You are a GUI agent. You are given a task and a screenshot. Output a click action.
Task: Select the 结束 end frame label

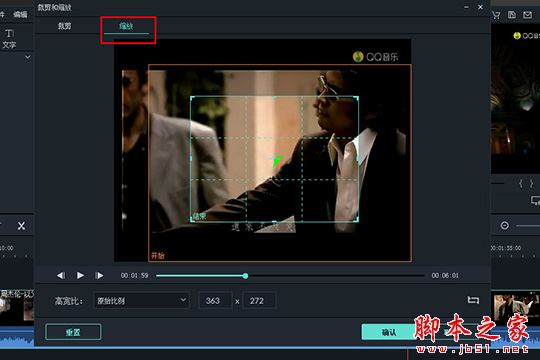coord(199,216)
